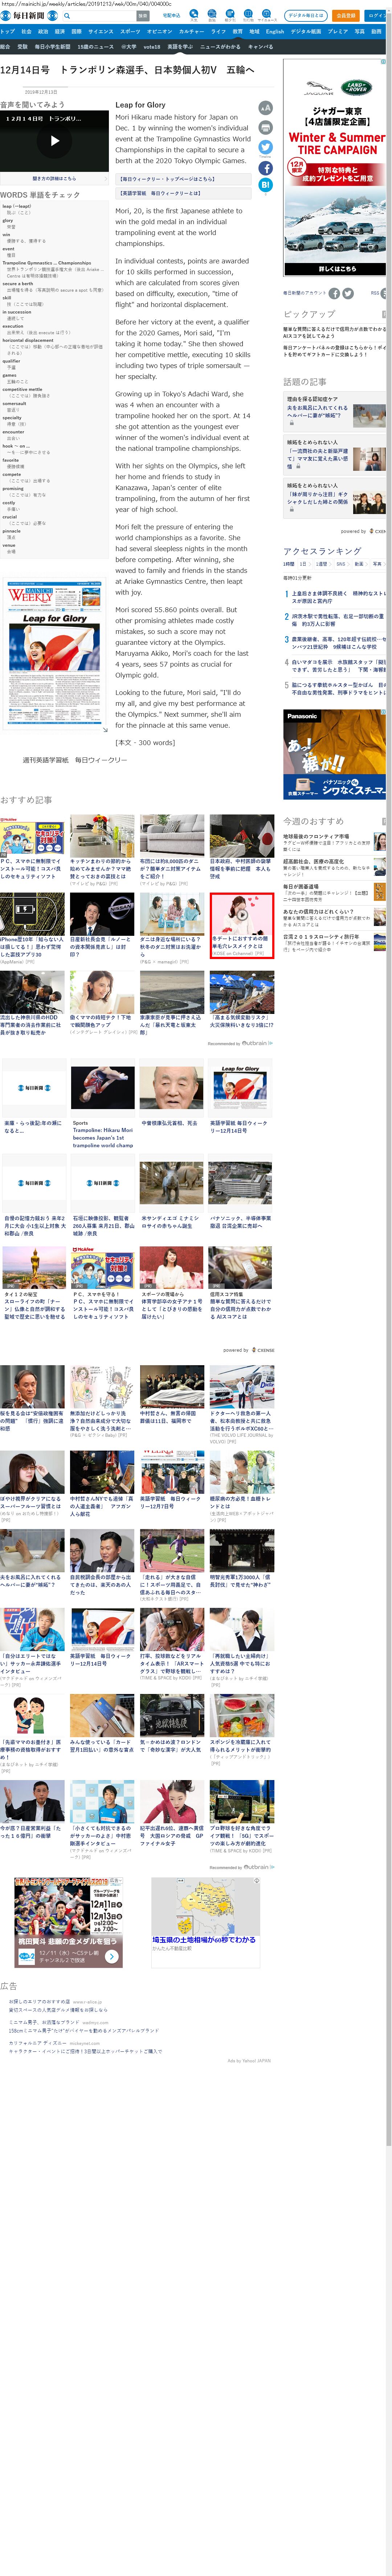392x2576 pixels.
Task: Select the 1日 access ranking tab
Action: pos(305,564)
